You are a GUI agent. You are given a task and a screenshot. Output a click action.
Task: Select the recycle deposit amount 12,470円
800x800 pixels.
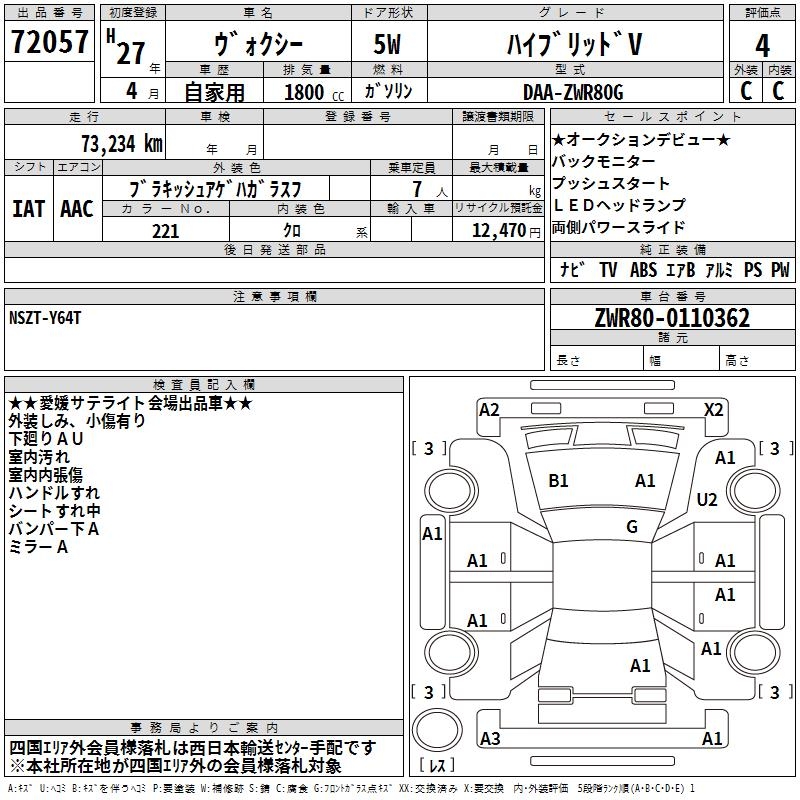click(497, 231)
